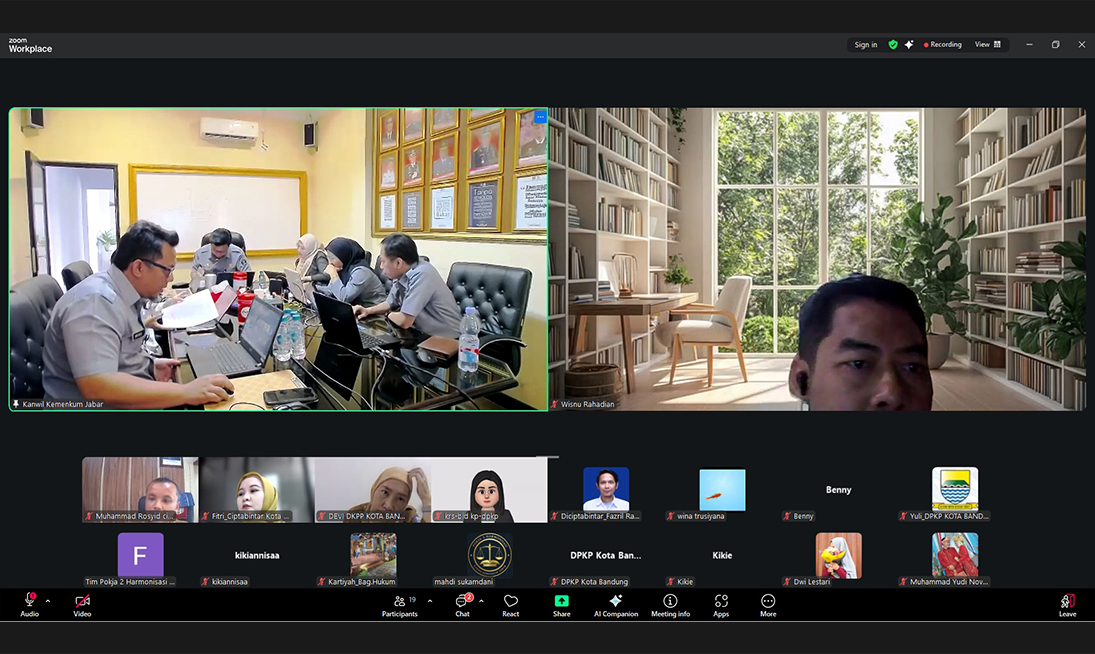Open the React emoji reactions
1095x654 pixels.
pyautogui.click(x=511, y=604)
